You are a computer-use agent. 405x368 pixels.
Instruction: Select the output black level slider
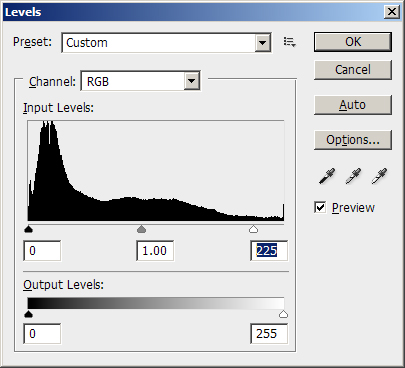(29, 314)
